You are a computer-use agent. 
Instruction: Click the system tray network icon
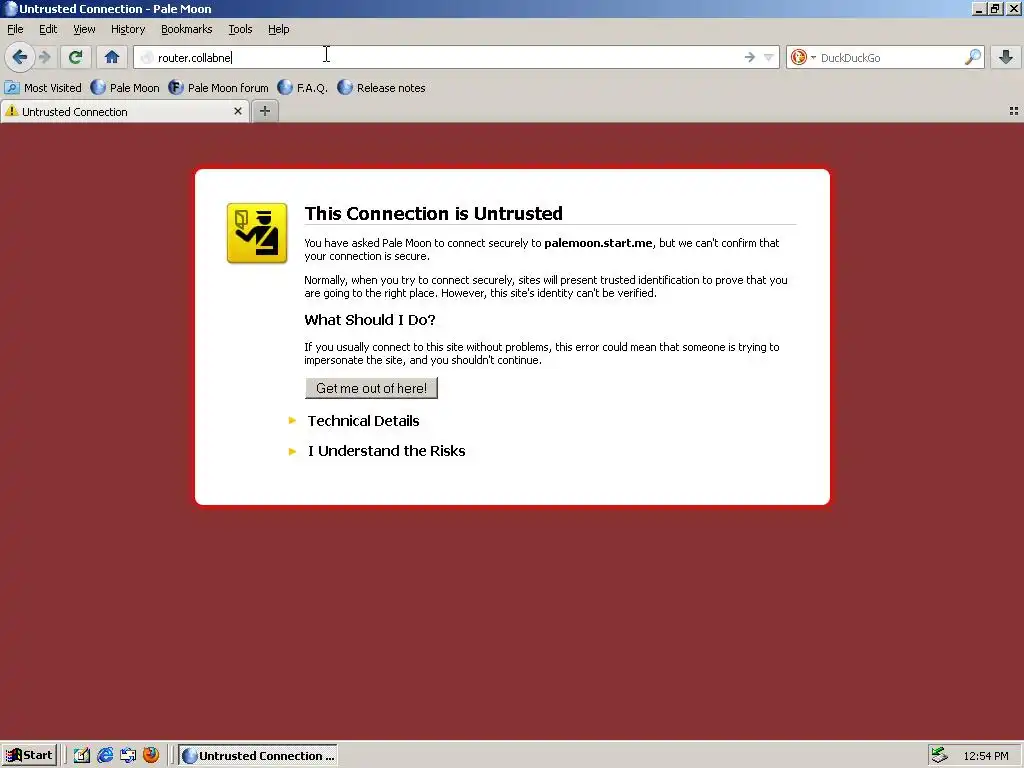click(x=940, y=756)
